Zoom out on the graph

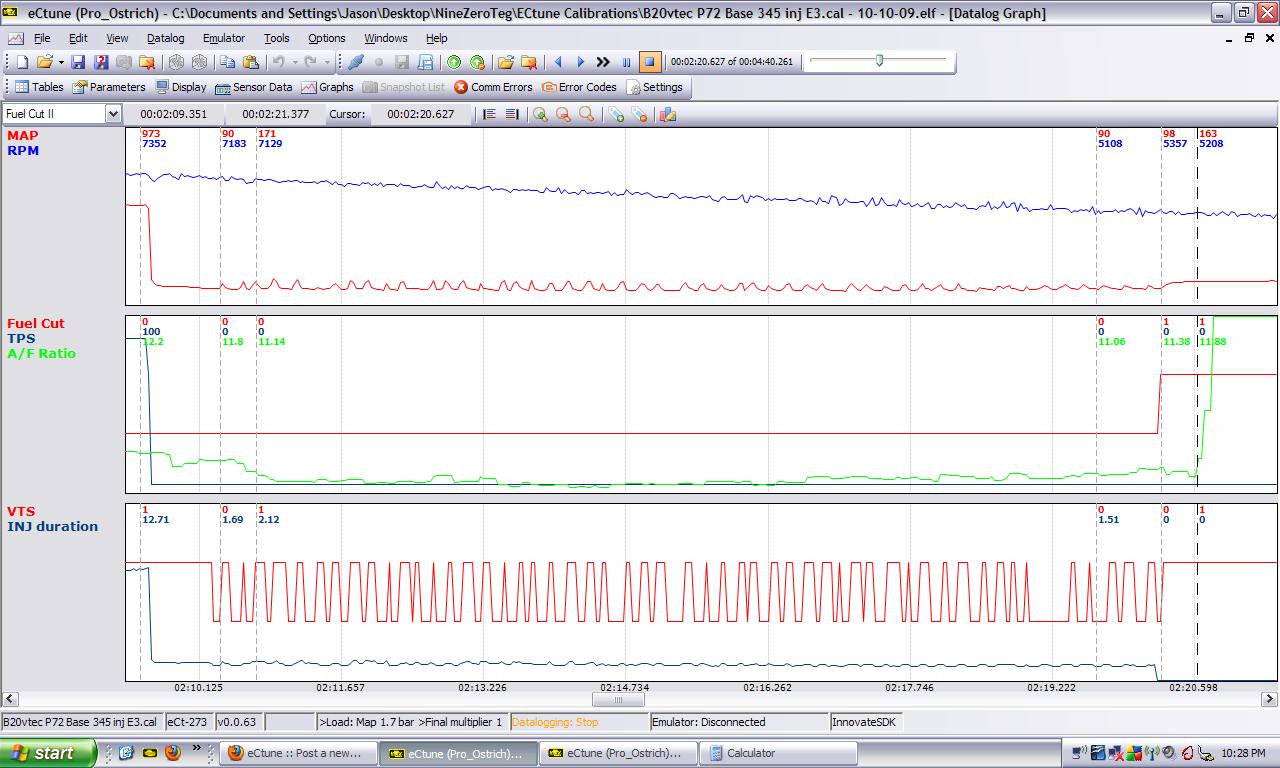click(x=563, y=114)
